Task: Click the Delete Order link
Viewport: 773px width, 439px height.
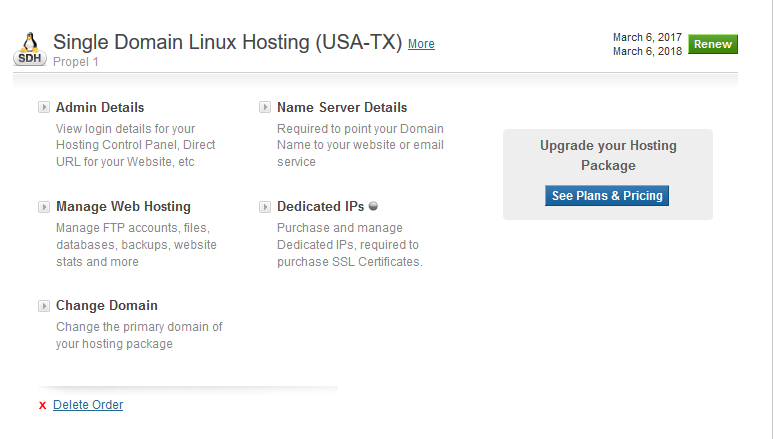Action: 88,404
